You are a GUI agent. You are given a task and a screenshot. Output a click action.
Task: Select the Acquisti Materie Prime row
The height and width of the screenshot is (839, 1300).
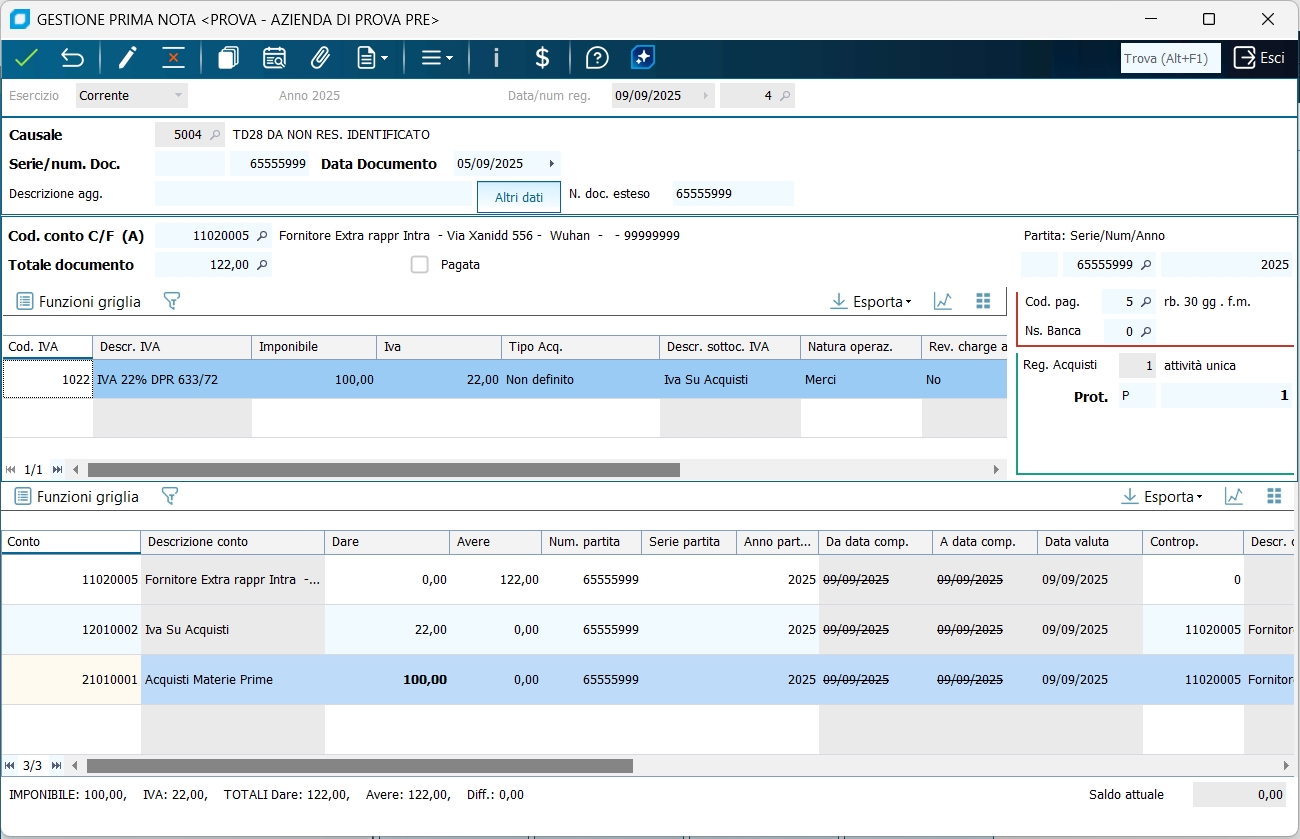tap(209, 680)
